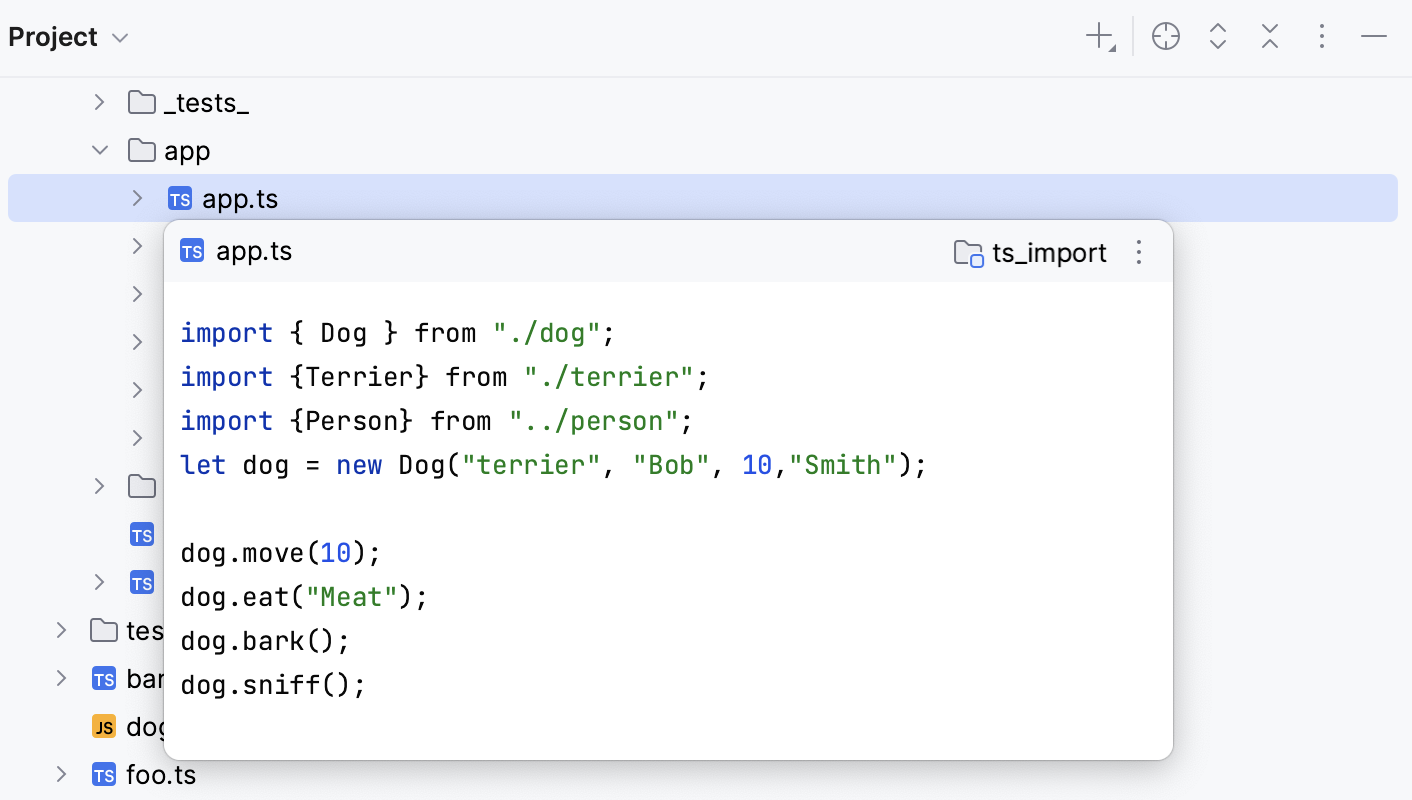
Task: Expand the _tests_ folder
Action: point(98,102)
